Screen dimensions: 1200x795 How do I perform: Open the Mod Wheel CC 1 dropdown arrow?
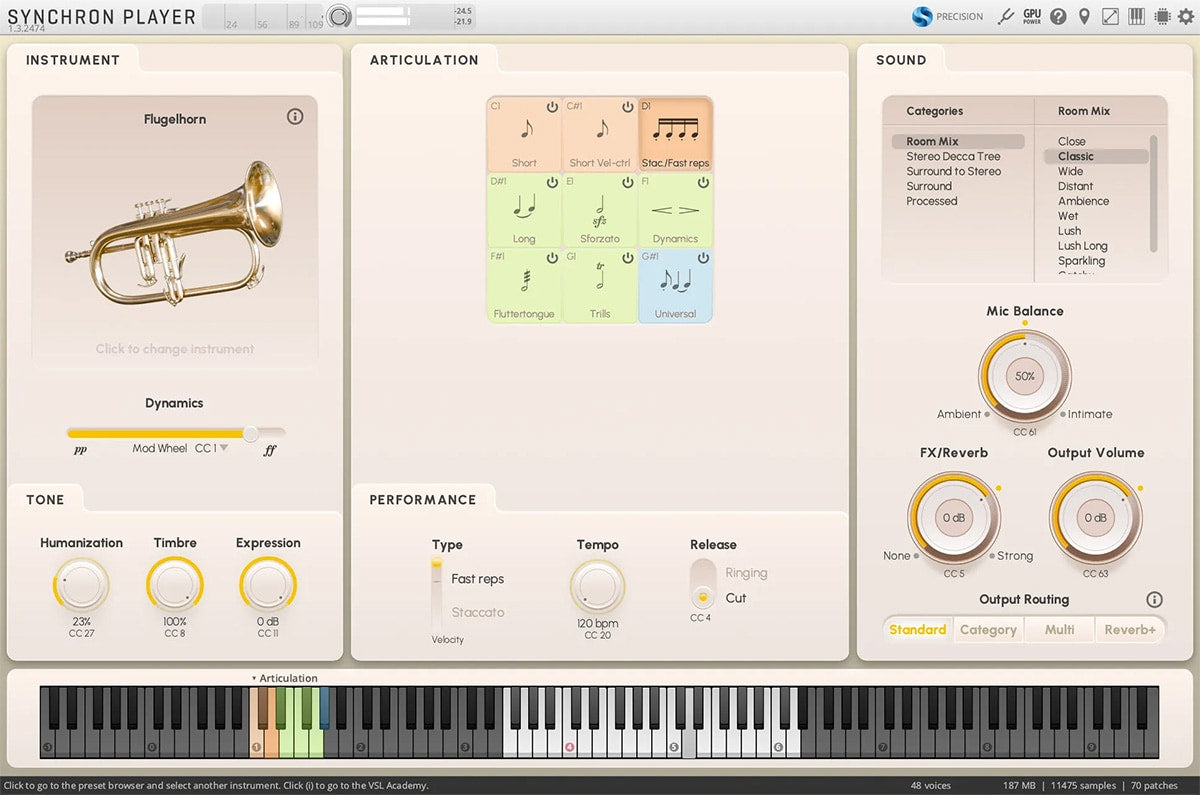(224, 449)
